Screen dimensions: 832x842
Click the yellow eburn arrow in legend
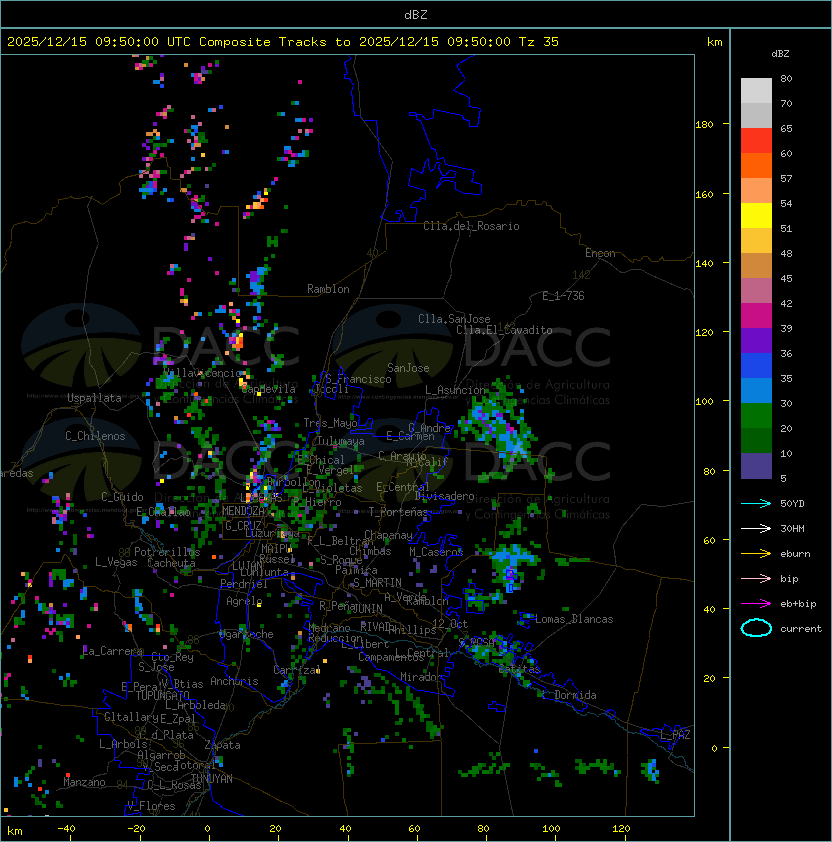click(x=756, y=554)
